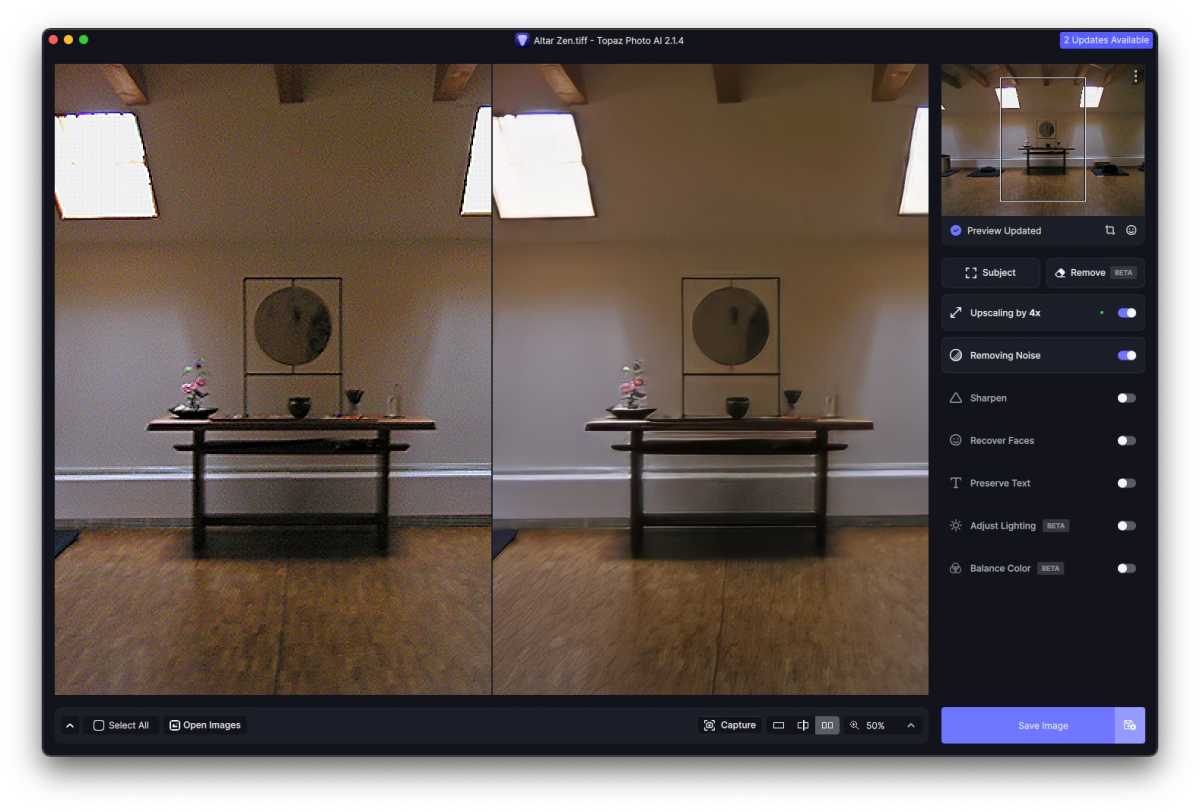Click the Recover Faces smiley icon
This screenshot has height=812, width=1200.
pos(955,440)
